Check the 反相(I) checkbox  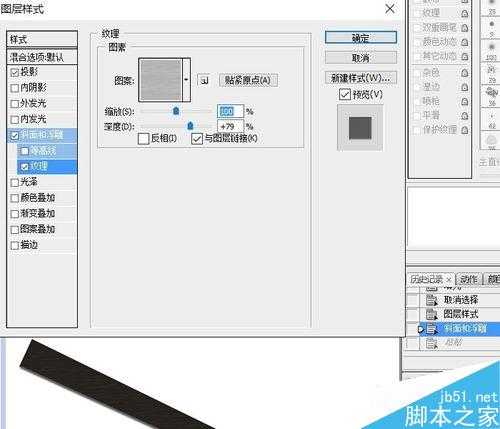pyautogui.click(x=143, y=139)
